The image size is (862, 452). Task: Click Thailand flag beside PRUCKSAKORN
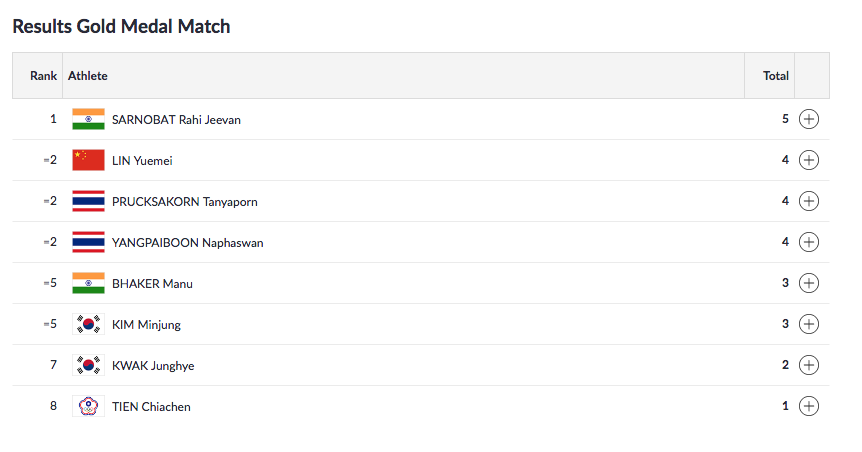coord(88,201)
